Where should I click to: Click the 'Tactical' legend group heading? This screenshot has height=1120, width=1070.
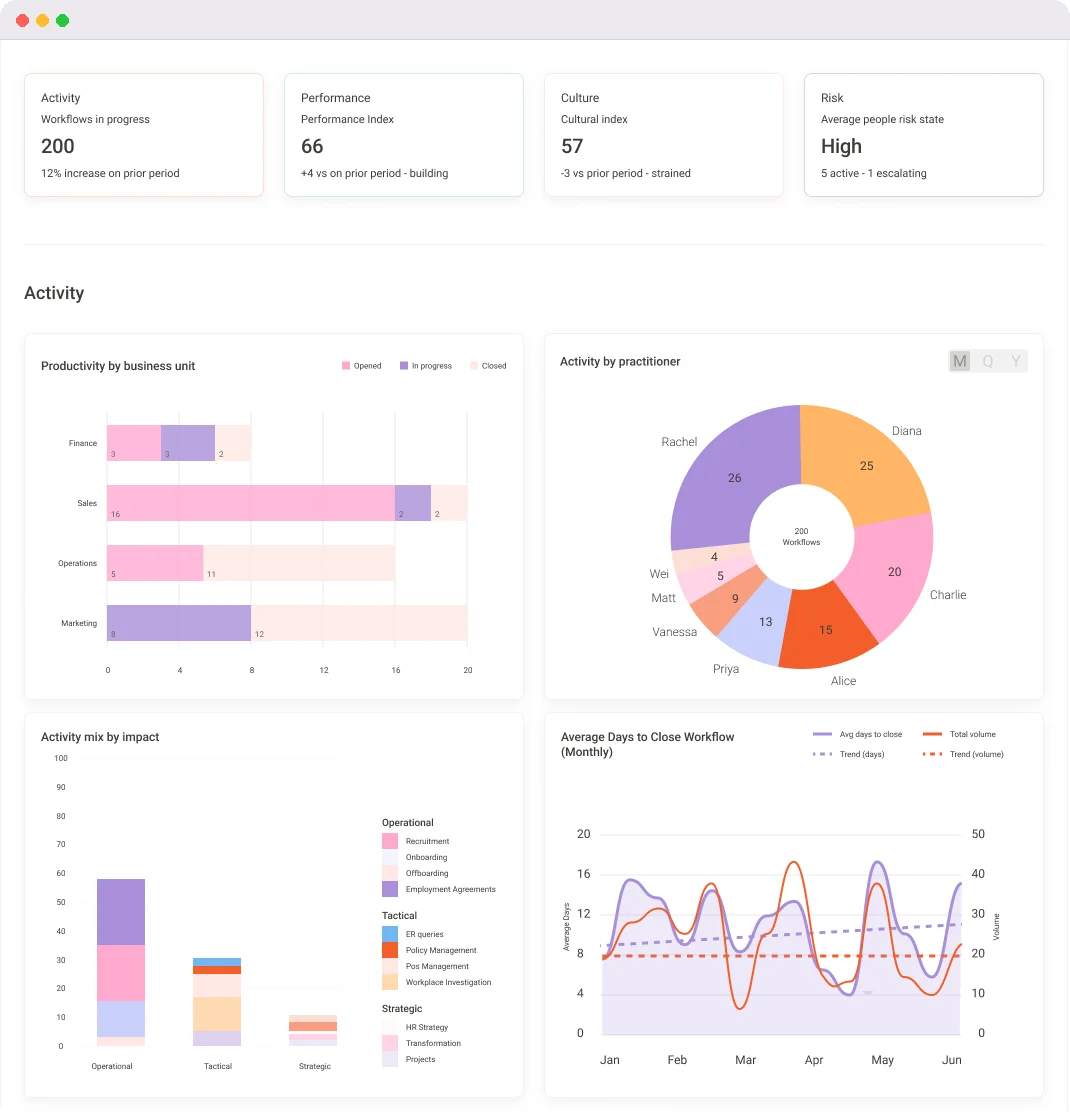coord(399,916)
